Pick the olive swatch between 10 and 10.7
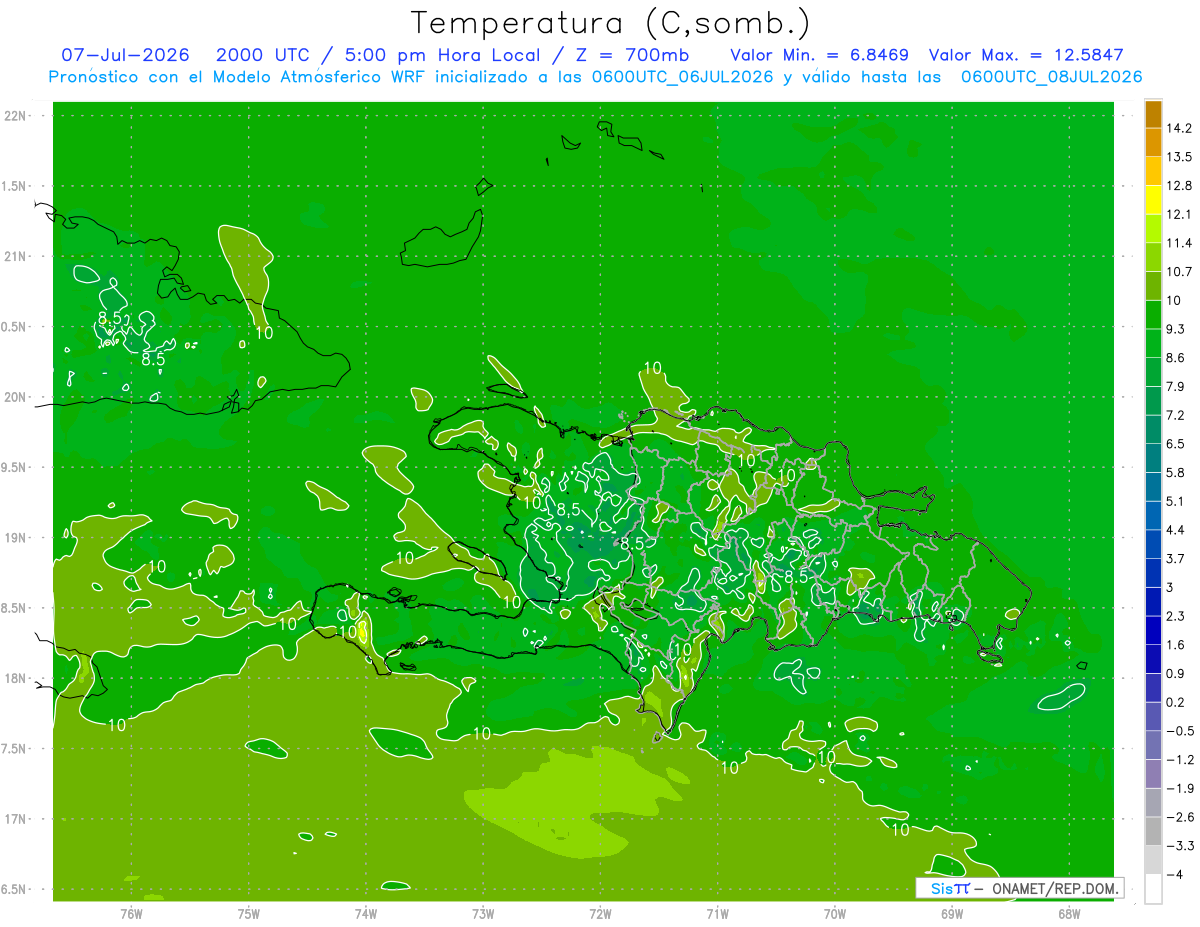The width and height of the screenshot is (1200, 927). click(1153, 286)
